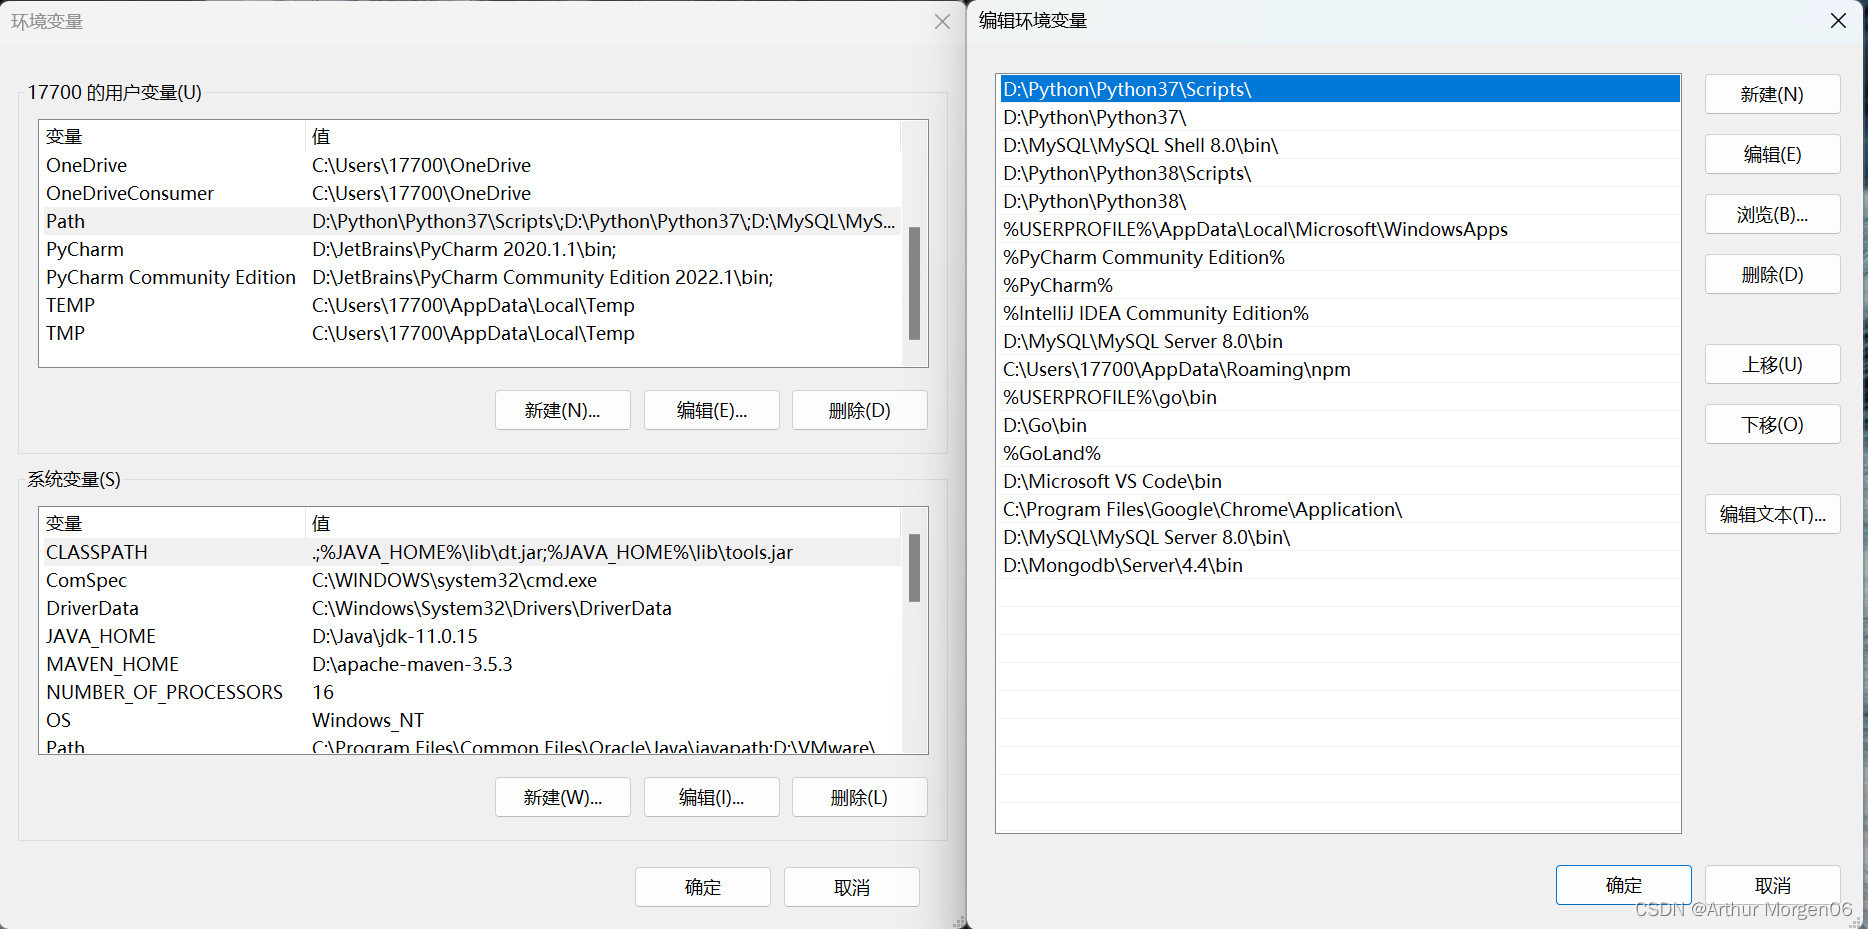Screen dimensions: 1868x929
Task: Select the D:\Python\Python38\ entry
Action: [1339, 201]
